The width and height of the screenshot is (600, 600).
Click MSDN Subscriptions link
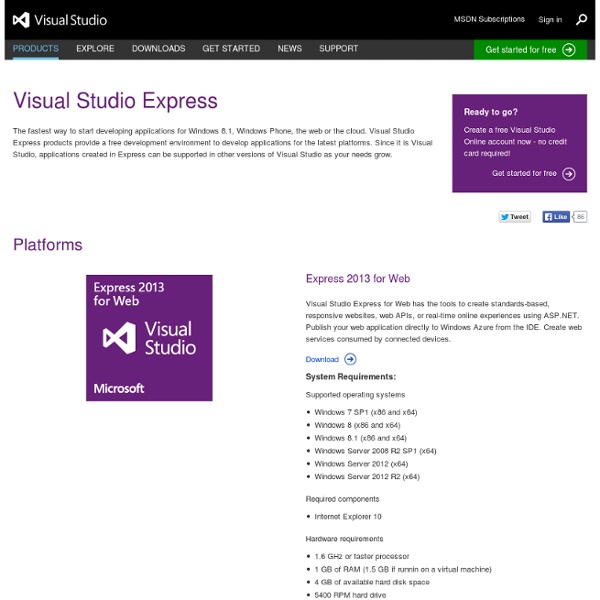(x=489, y=19)
